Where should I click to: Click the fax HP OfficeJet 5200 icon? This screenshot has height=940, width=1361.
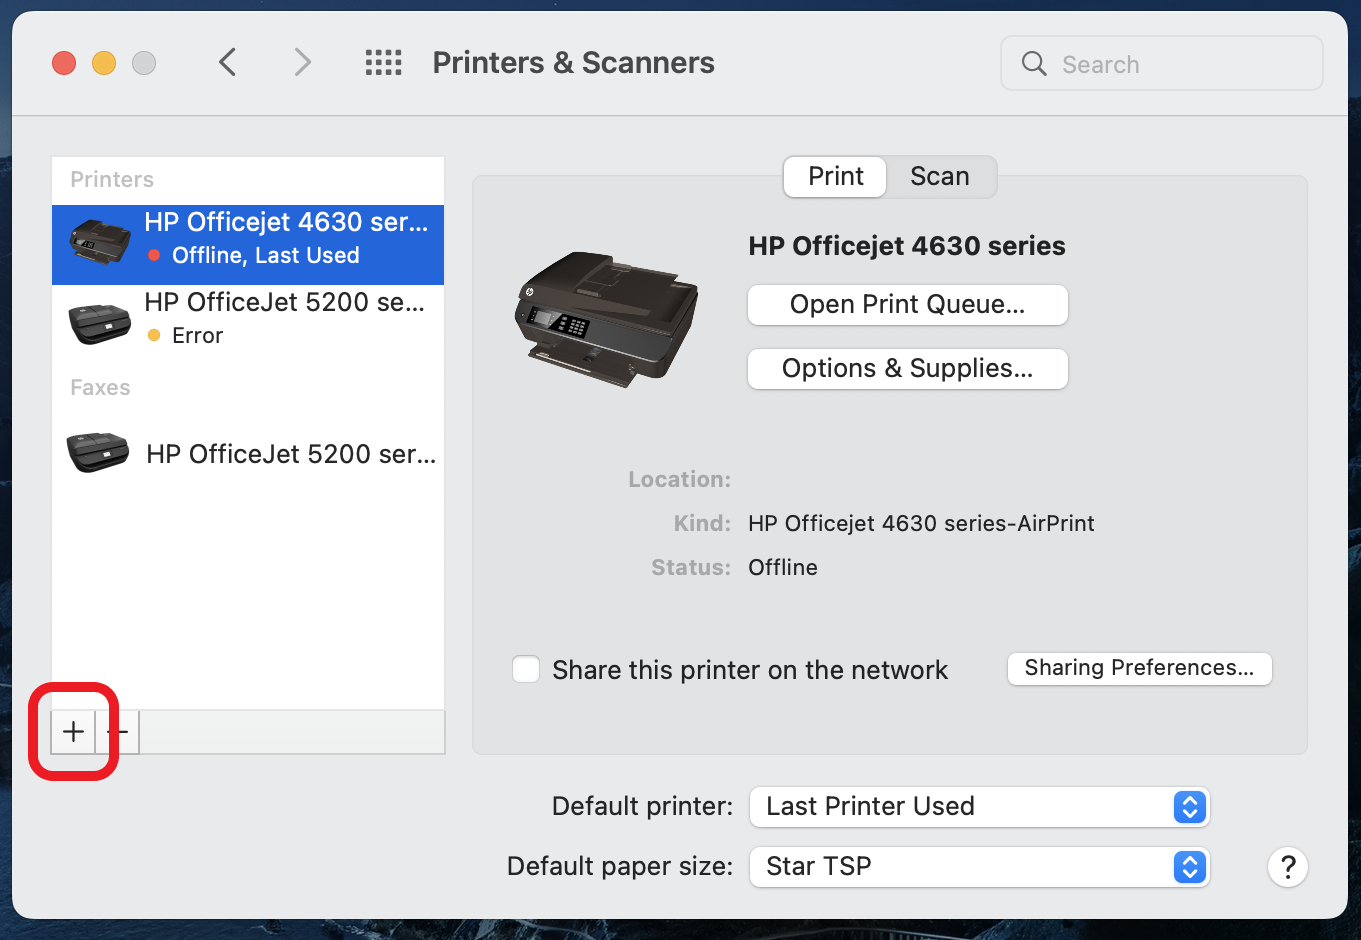pos(98,453)
